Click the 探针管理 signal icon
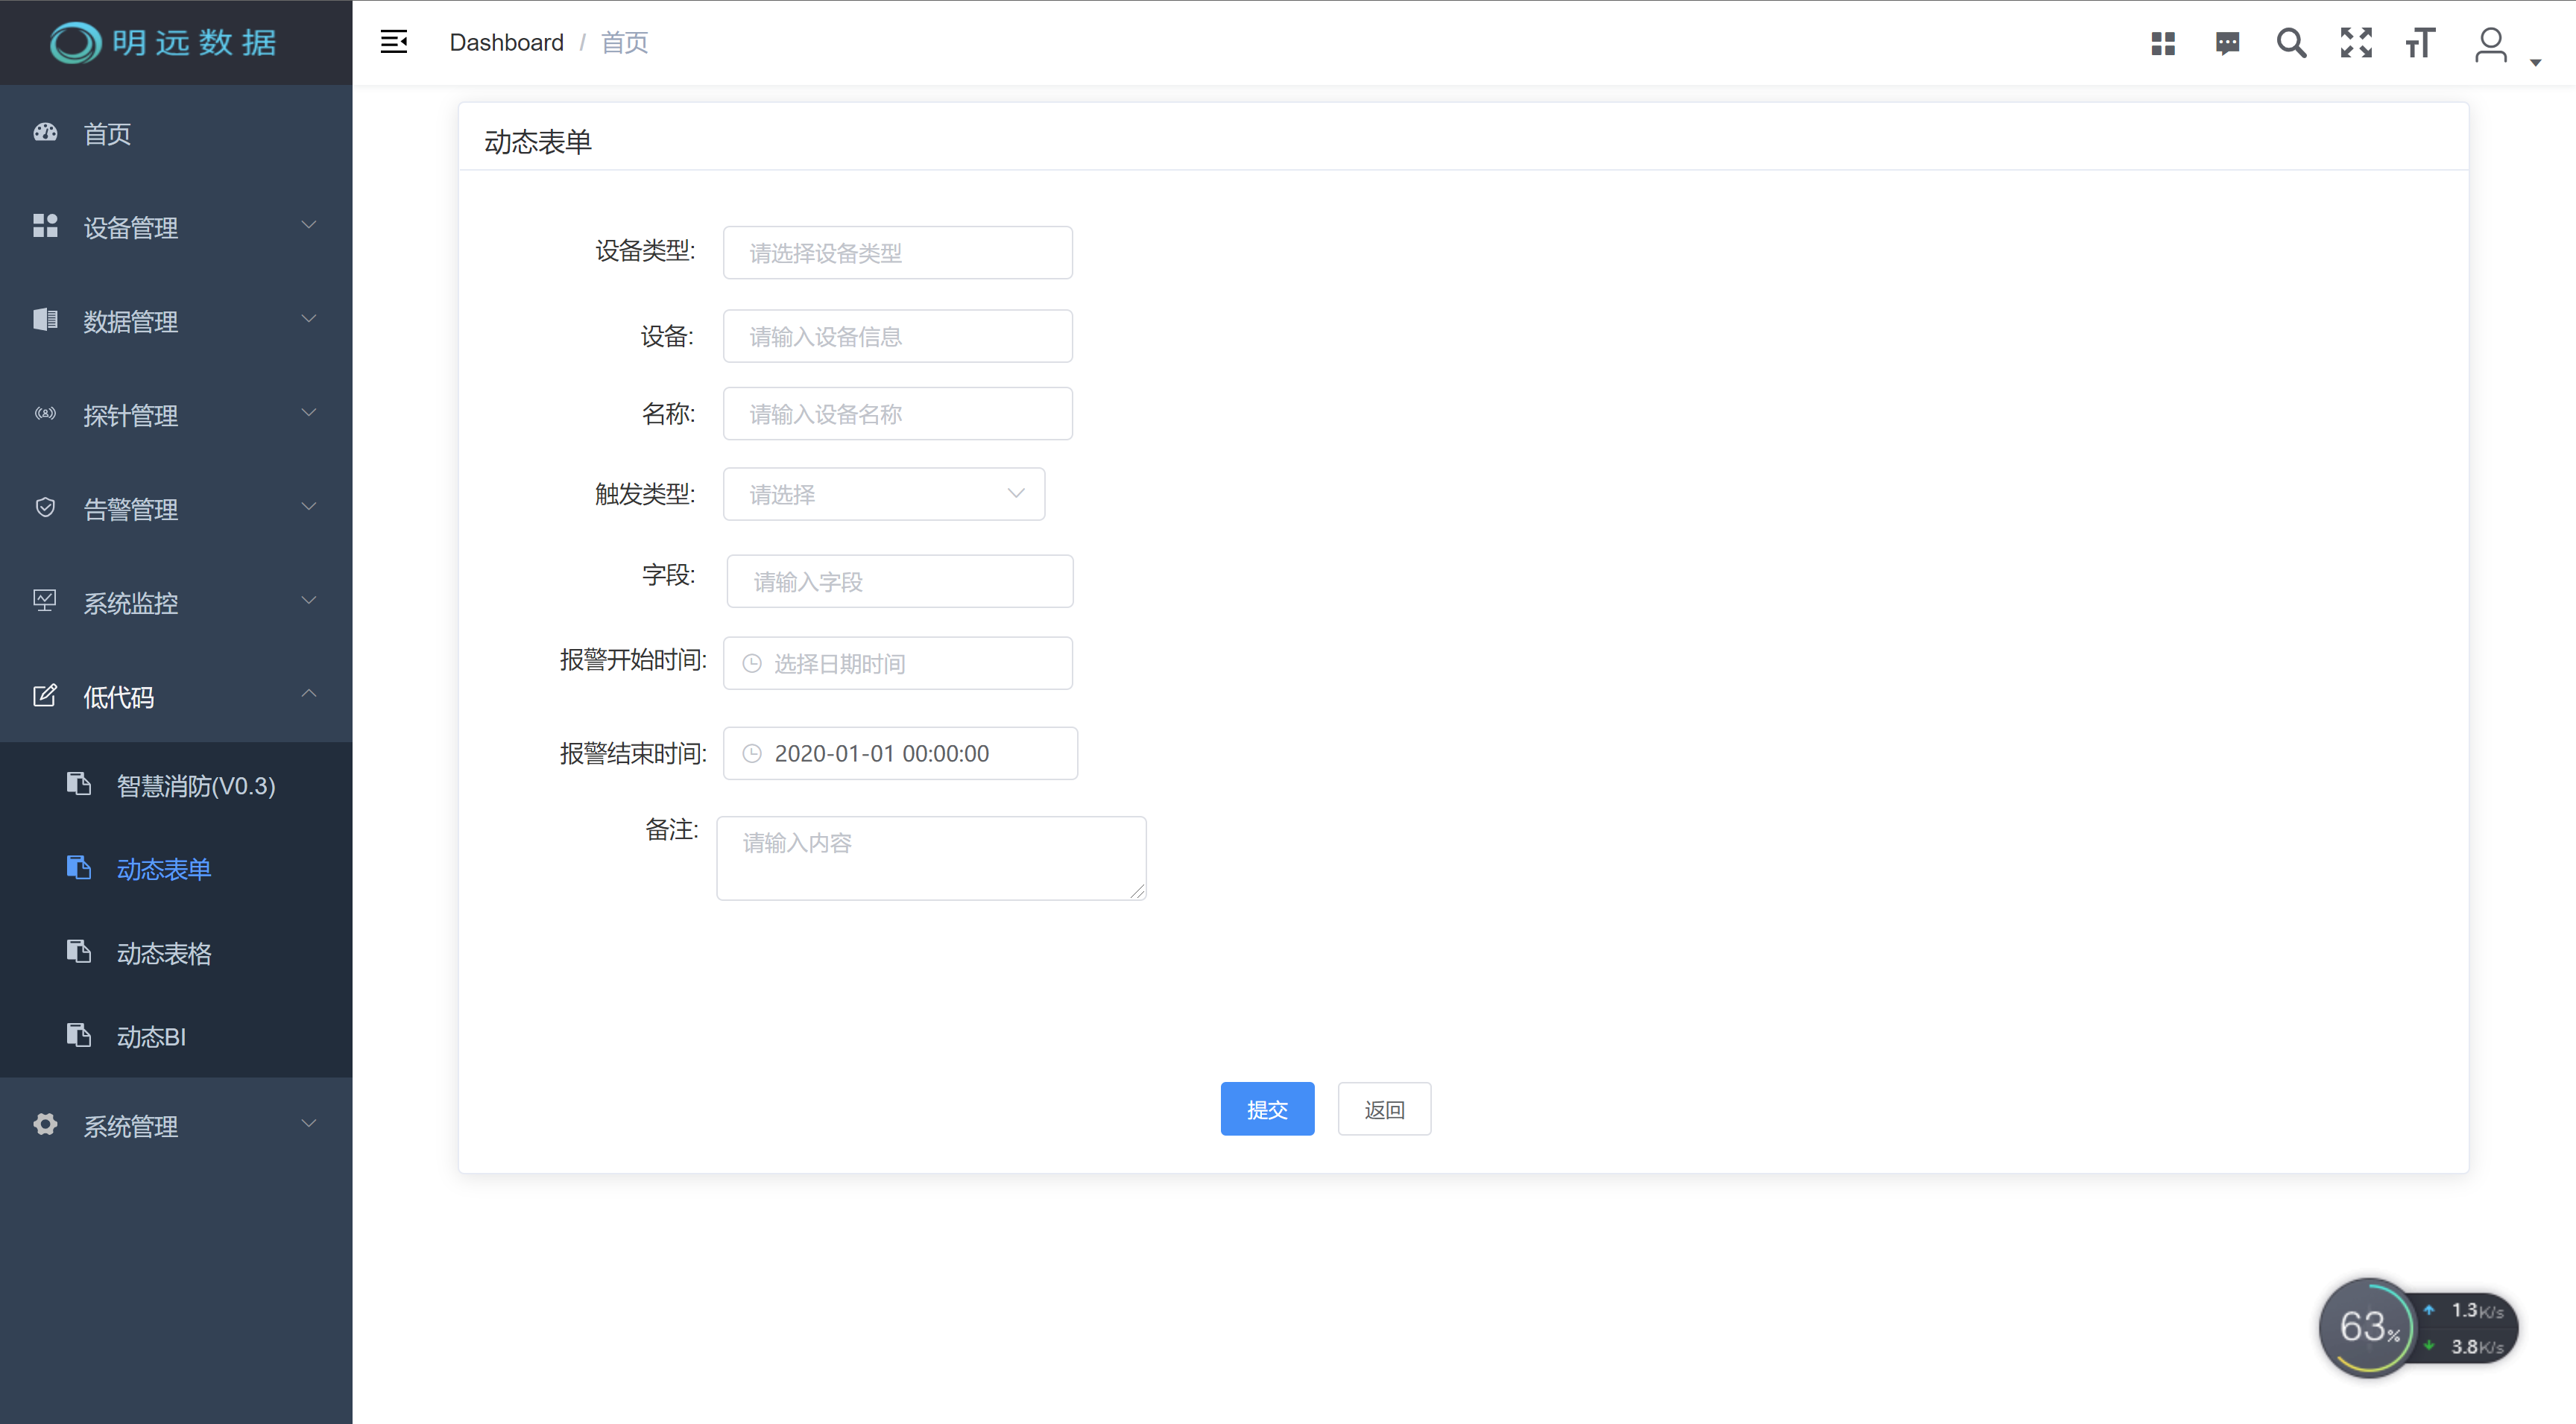2576x1424 pixels. 45,413
